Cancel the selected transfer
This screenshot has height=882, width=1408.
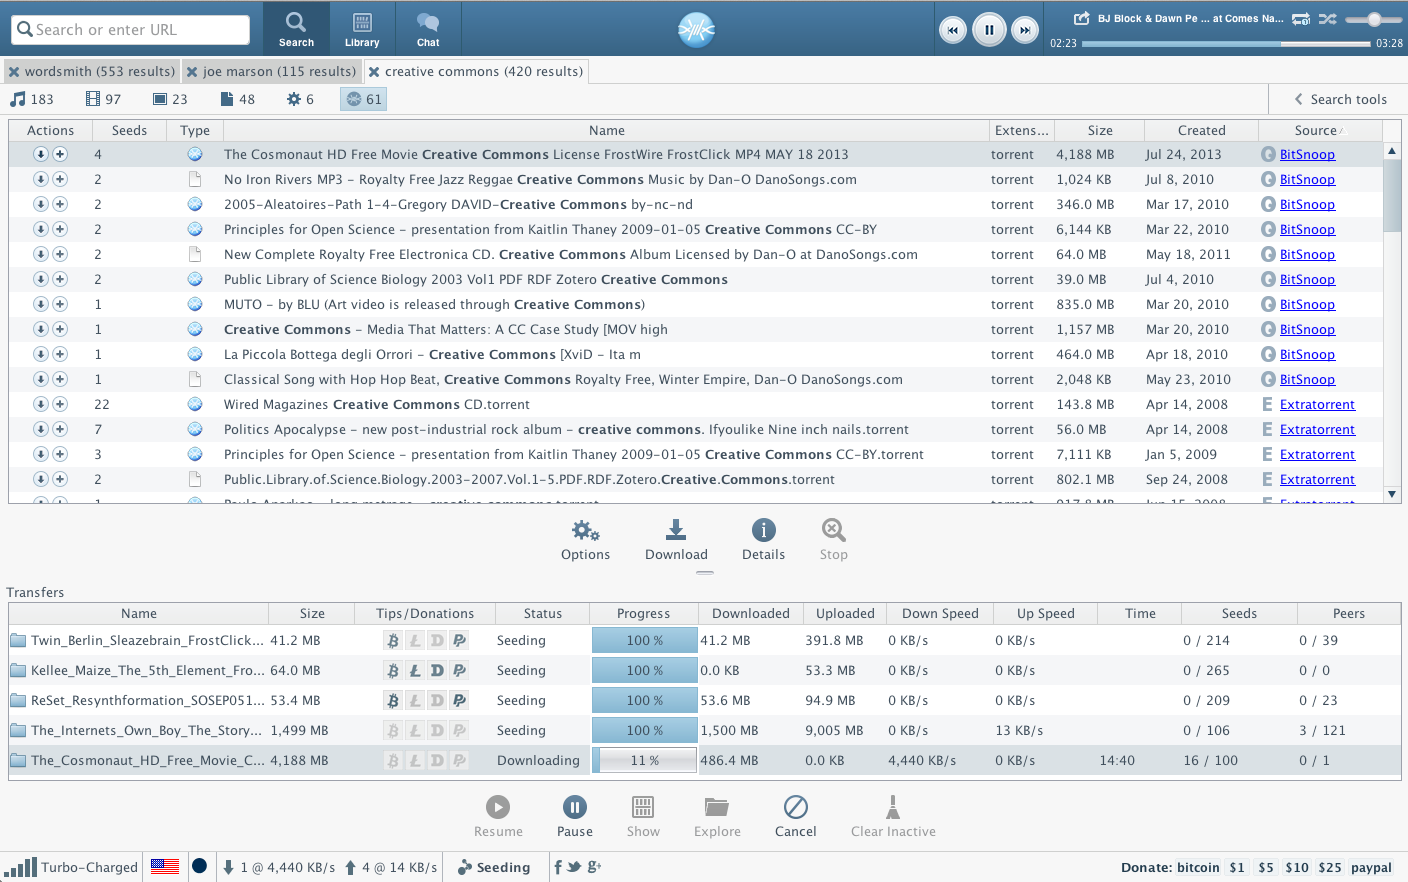click(795, 816)
